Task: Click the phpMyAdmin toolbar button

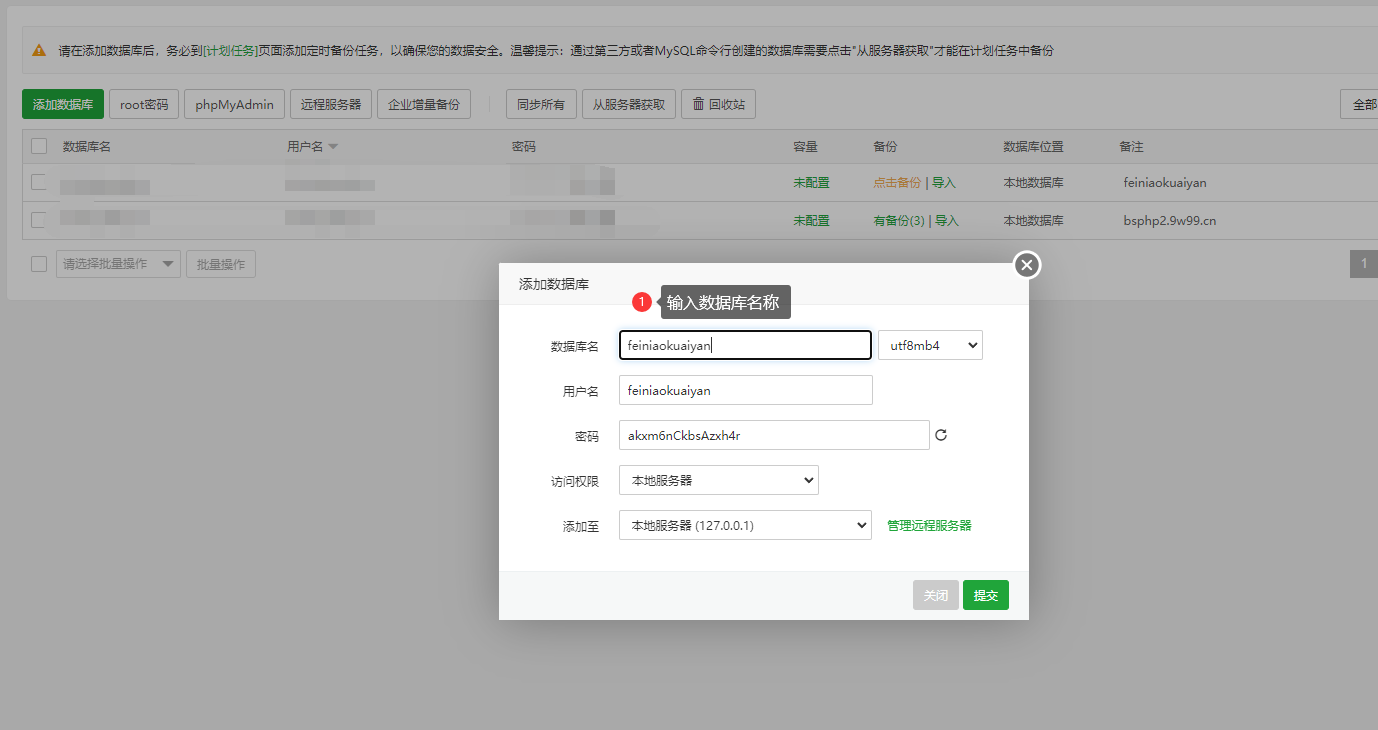Action: pos(234,104)
